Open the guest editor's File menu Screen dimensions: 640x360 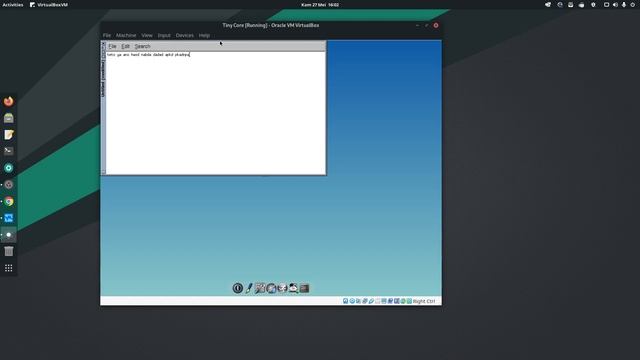(112, 46)
